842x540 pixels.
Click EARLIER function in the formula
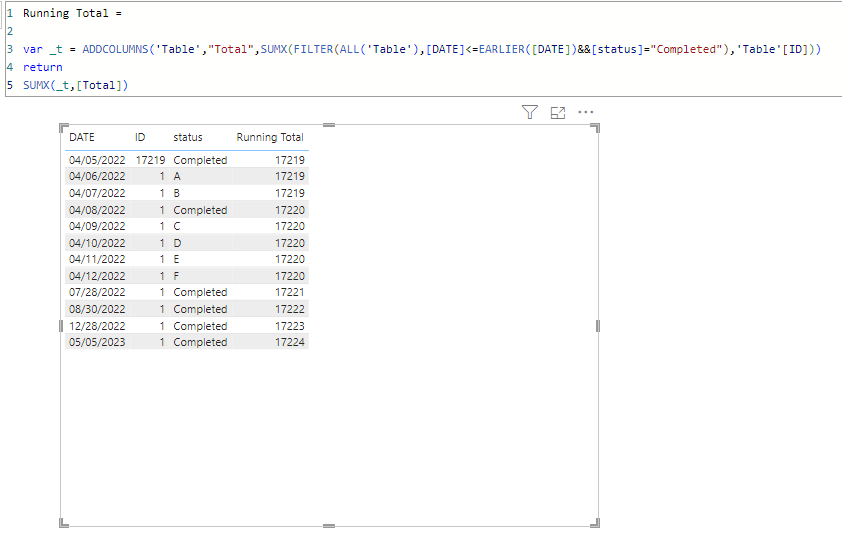pos(502,49)
